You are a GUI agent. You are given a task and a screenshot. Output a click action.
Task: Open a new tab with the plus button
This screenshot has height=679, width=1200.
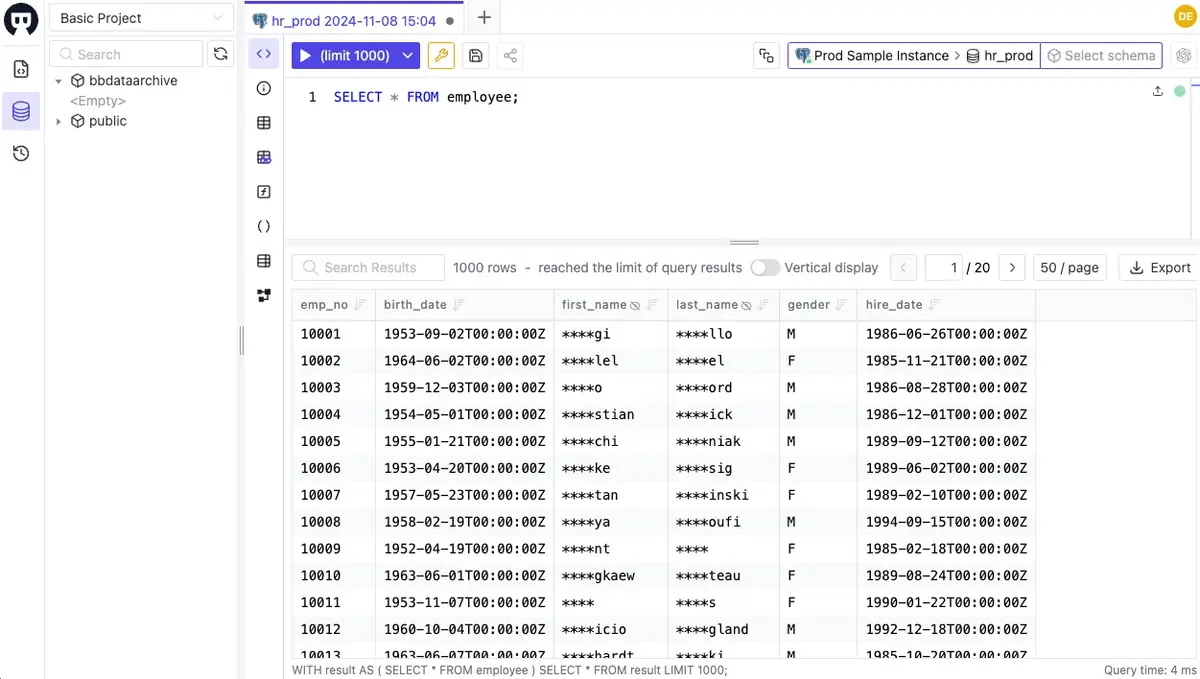tap(484, 17)
